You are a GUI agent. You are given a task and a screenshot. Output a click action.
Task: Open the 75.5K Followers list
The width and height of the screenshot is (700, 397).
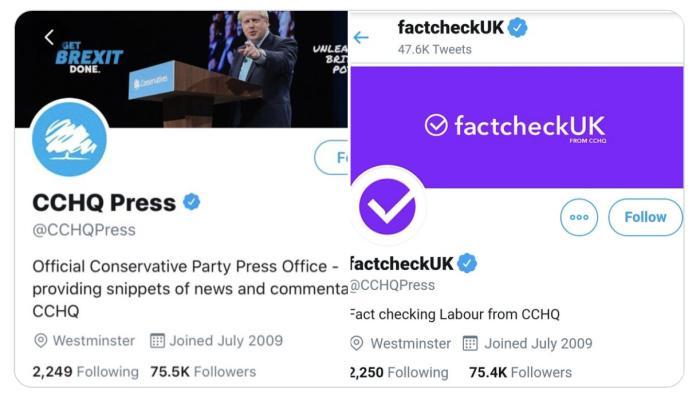click(203, 372)
